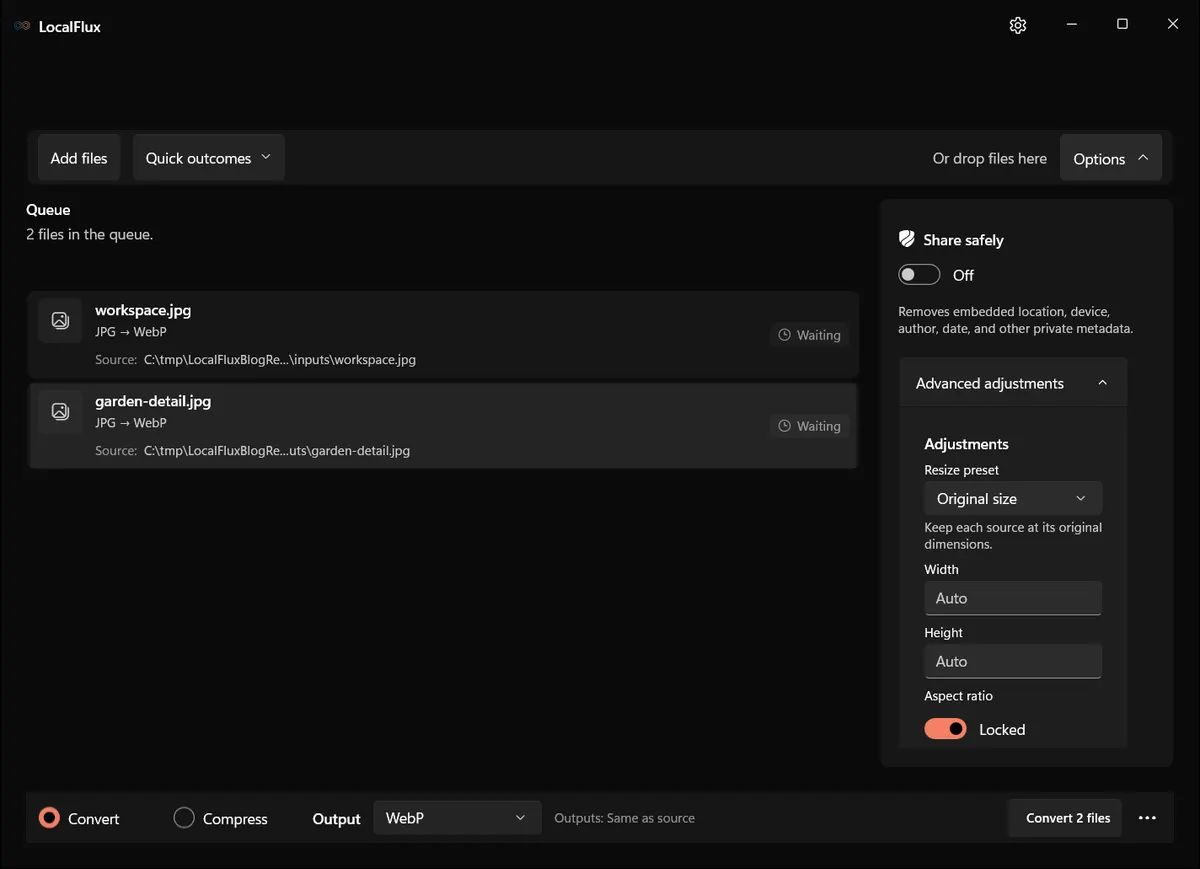Turn on the Share safely toggle
1200x869 pixels.
pos(919,275)
